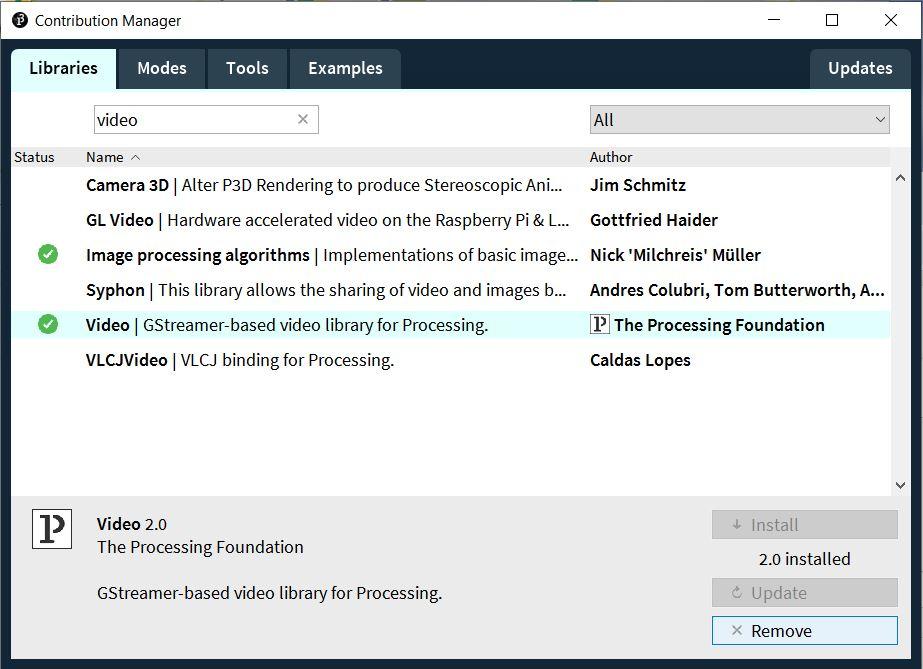Click the large Processing logo in details
The image size is (923, 669).
coord(52,529)
